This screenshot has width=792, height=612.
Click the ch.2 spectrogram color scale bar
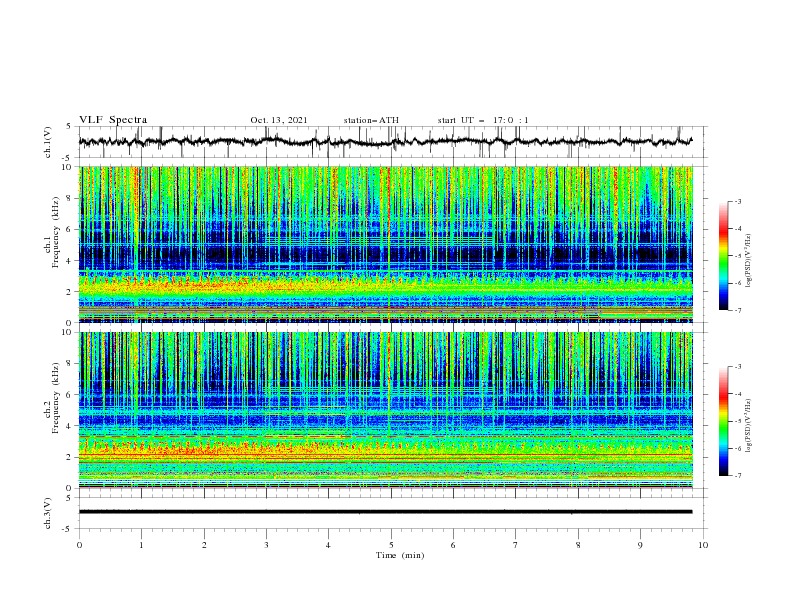(723, 421)
